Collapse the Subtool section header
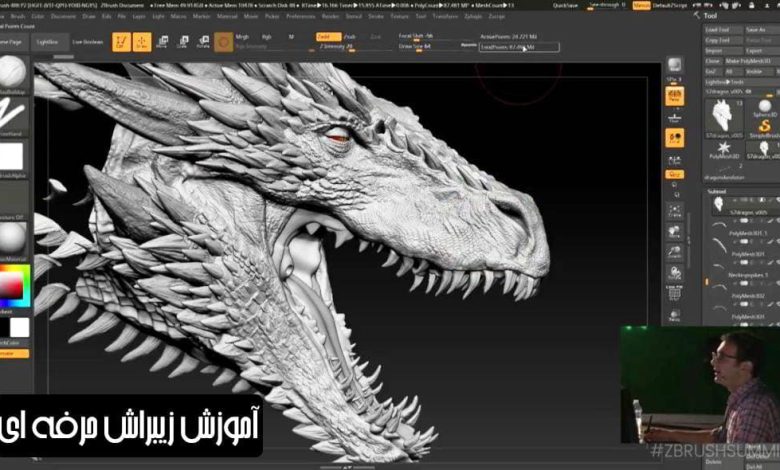The width and height of the screenshot is (780, 470). pos(717,191)
